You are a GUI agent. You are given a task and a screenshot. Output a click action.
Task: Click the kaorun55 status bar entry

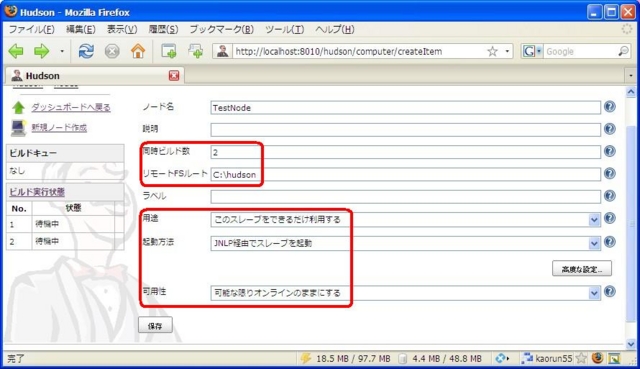point(547,358)
